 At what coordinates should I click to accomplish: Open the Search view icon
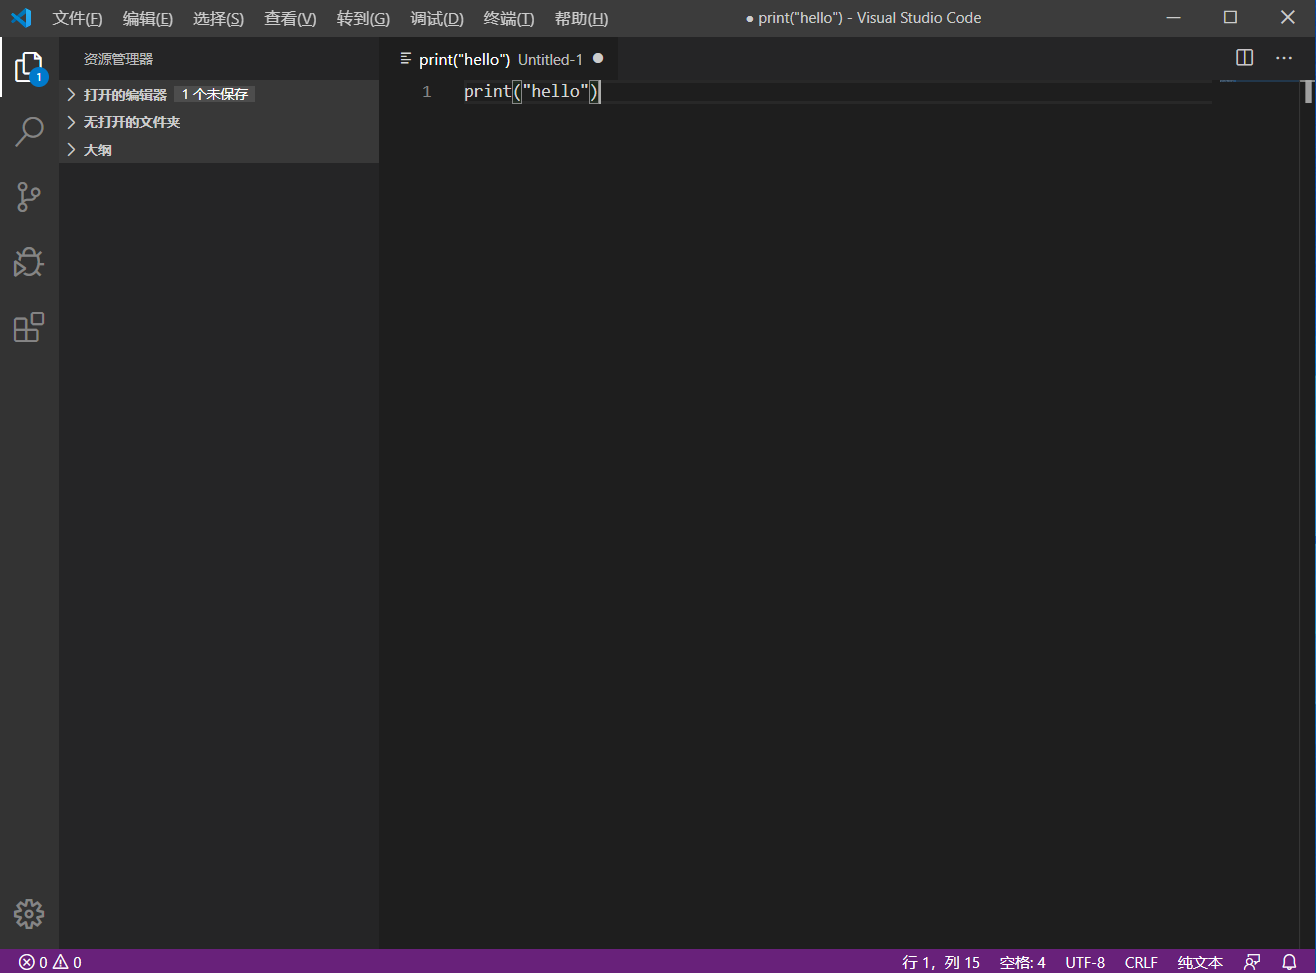(x=29, y=131)
